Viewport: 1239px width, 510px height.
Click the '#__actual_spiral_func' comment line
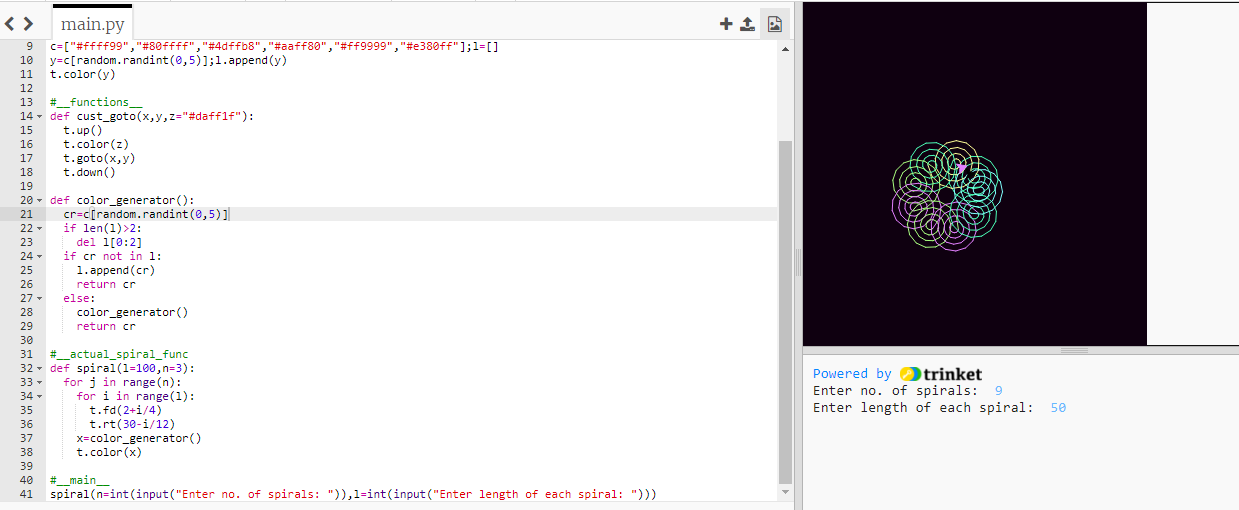click(119, 354)
